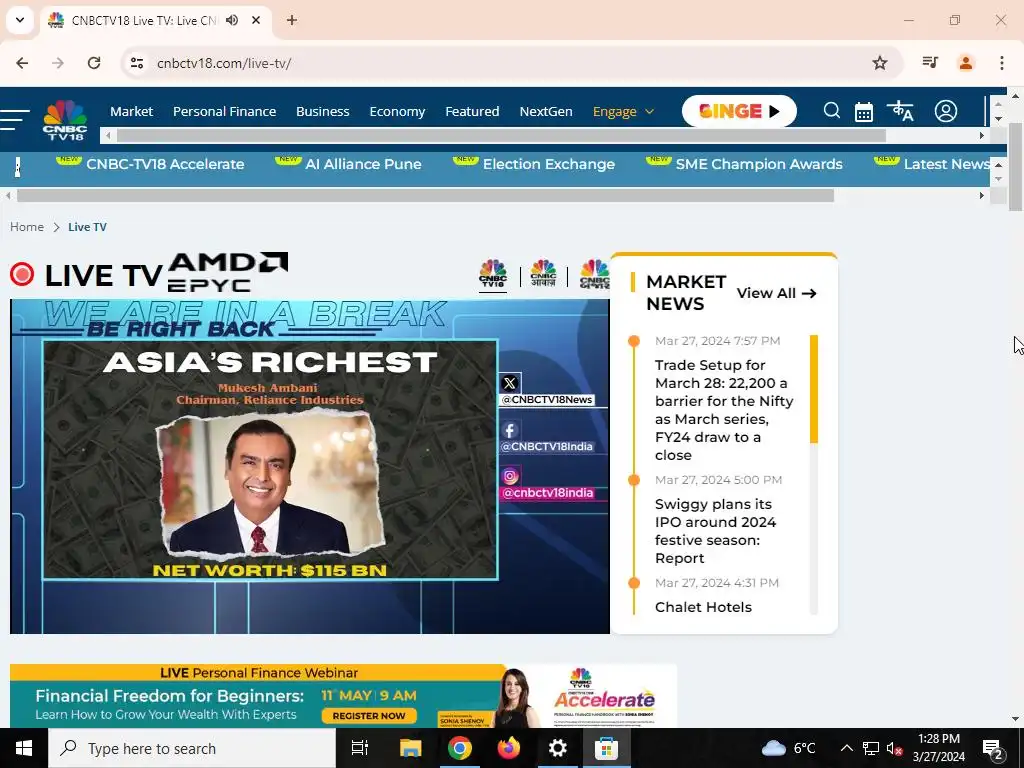Viewport: 1024px width, 768px height.
Task: Open the tab search dropdown arrow
Action: (x=20, y=20)
